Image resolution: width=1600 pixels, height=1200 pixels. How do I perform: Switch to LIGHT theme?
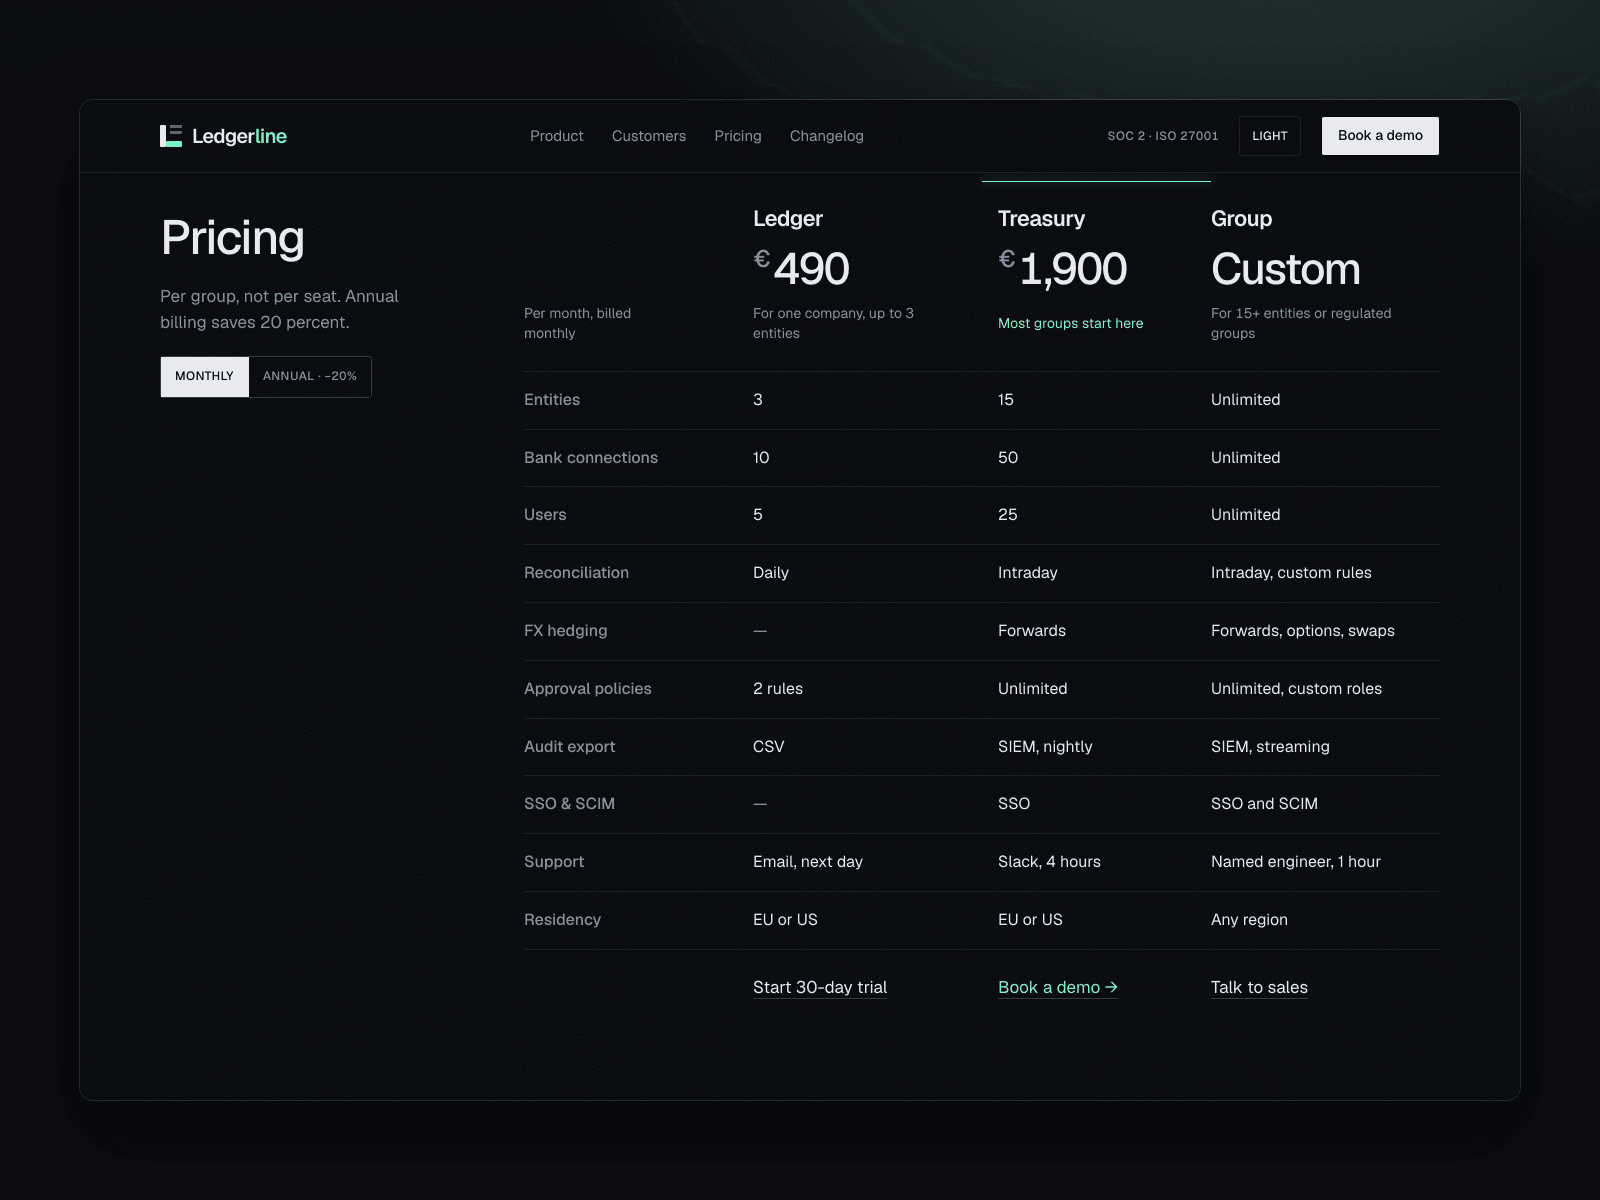tap(1270, 136)
